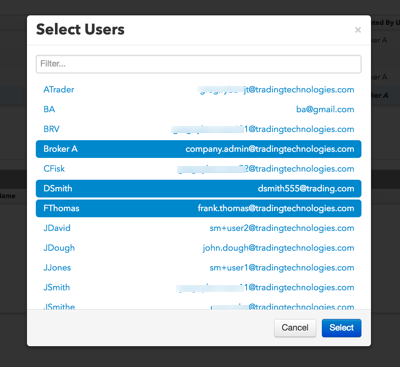This screenshot has width=400, height=367.
Task: Cancel the user selection
Action: coord(295,328)
